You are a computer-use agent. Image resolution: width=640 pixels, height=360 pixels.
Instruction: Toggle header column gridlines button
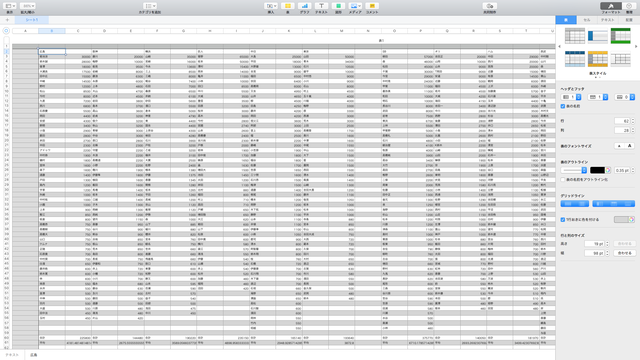click(600, 204)
